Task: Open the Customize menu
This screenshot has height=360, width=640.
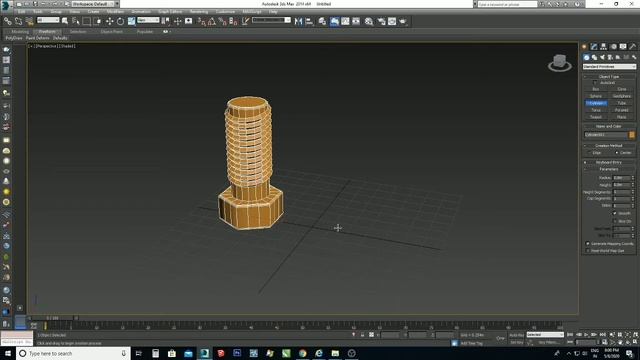Action: (x=225, y=12)
